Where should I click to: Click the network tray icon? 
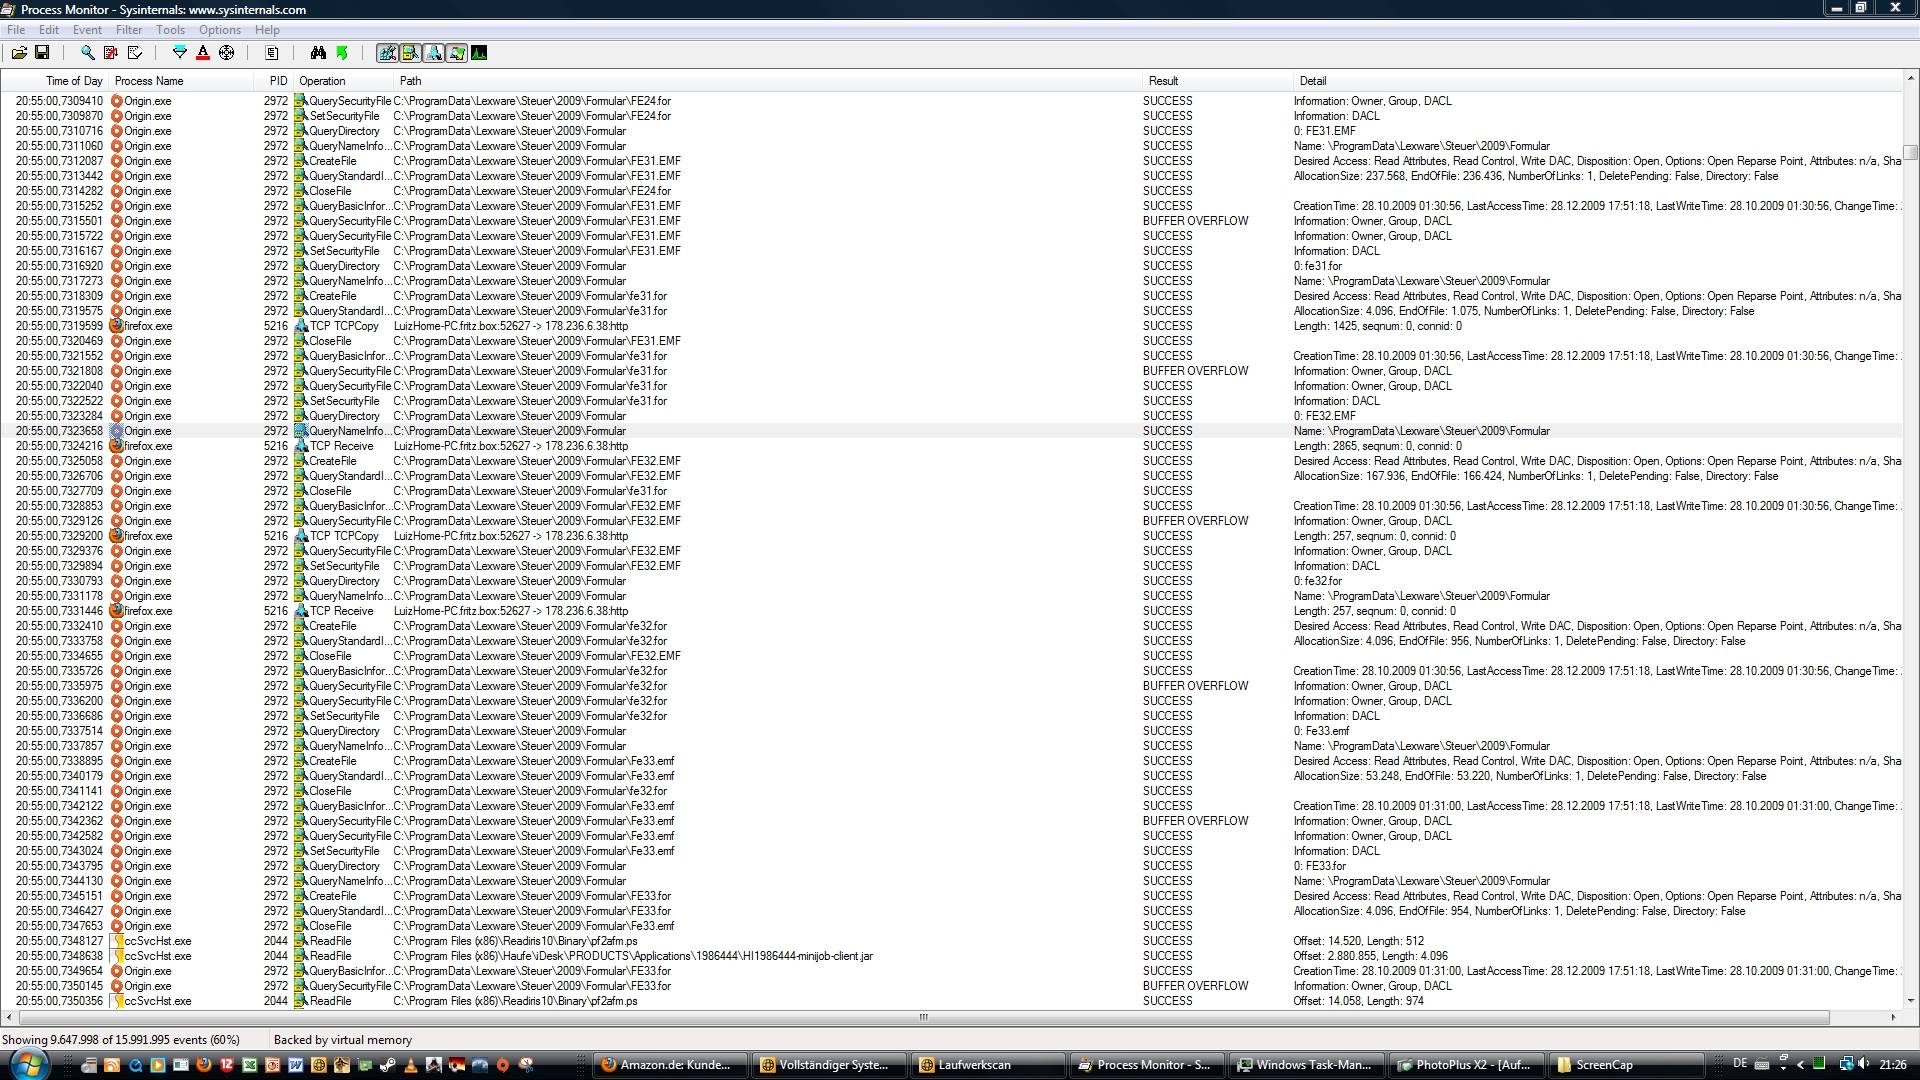pyautogui.click(x=1846, y=1065)
